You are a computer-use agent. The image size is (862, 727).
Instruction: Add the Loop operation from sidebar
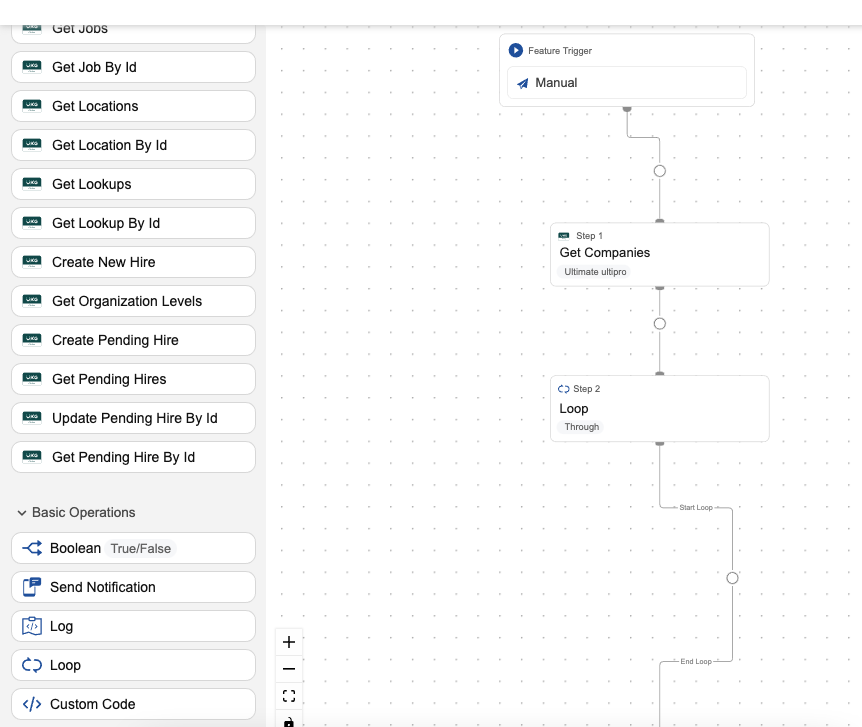[134, 665]
